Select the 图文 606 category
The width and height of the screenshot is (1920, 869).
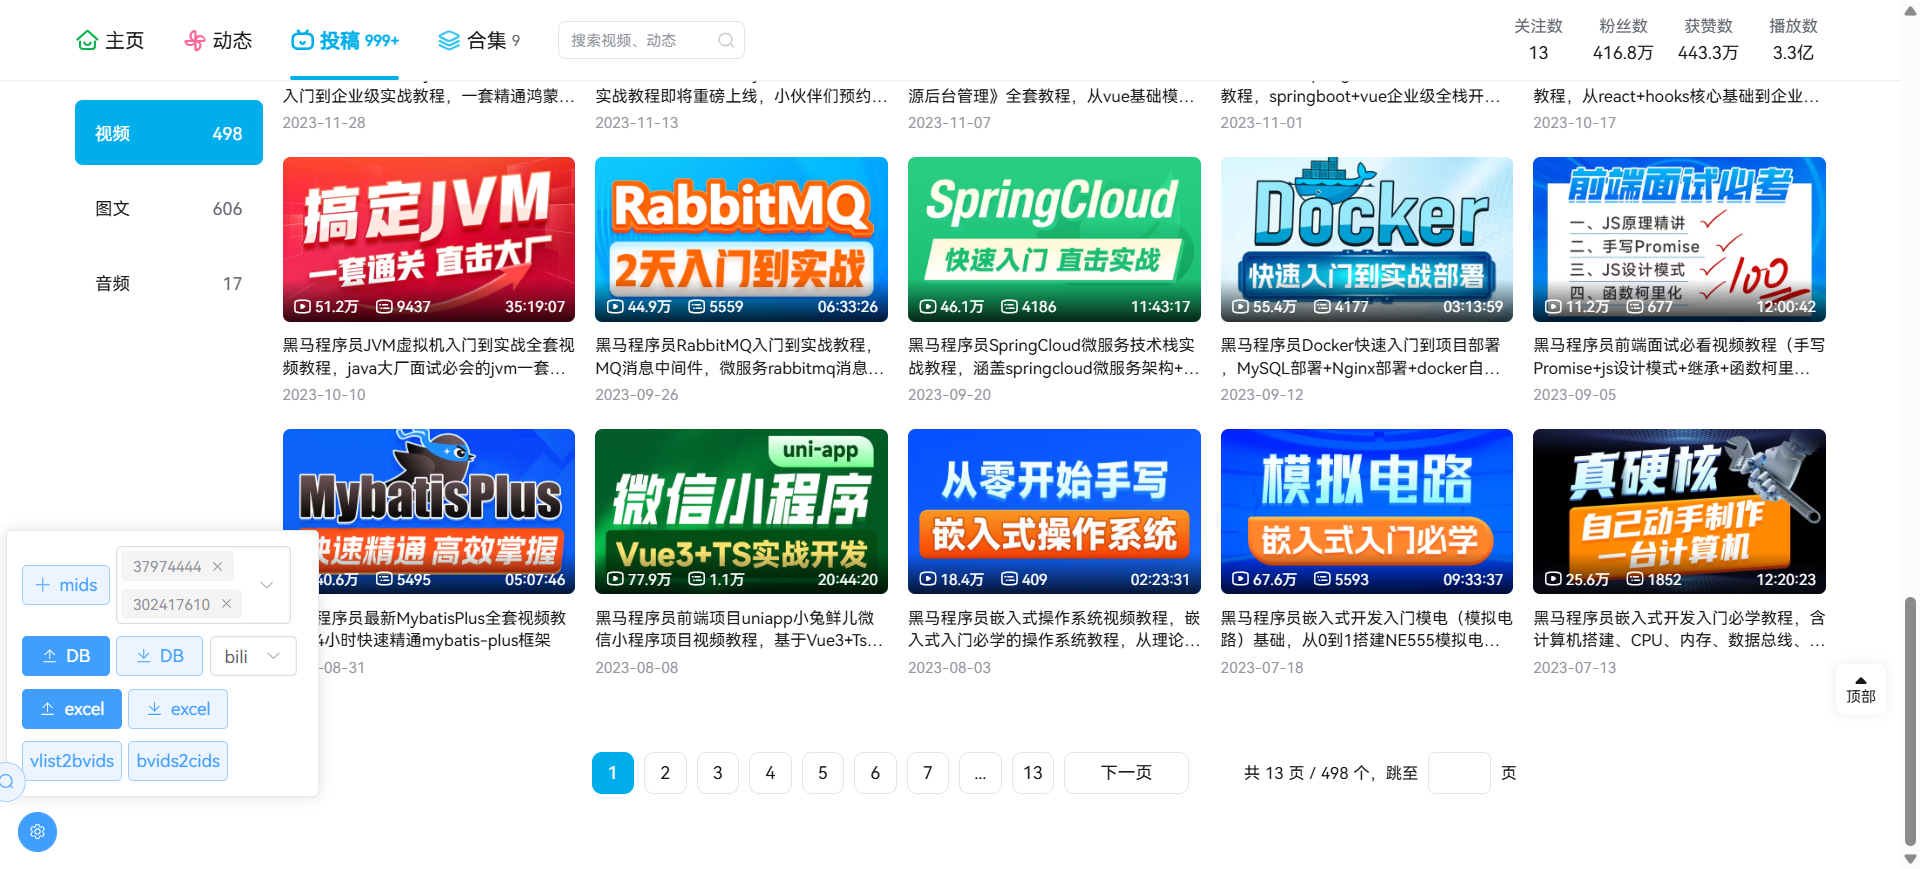pyautogui.click(x=169, y=208)
